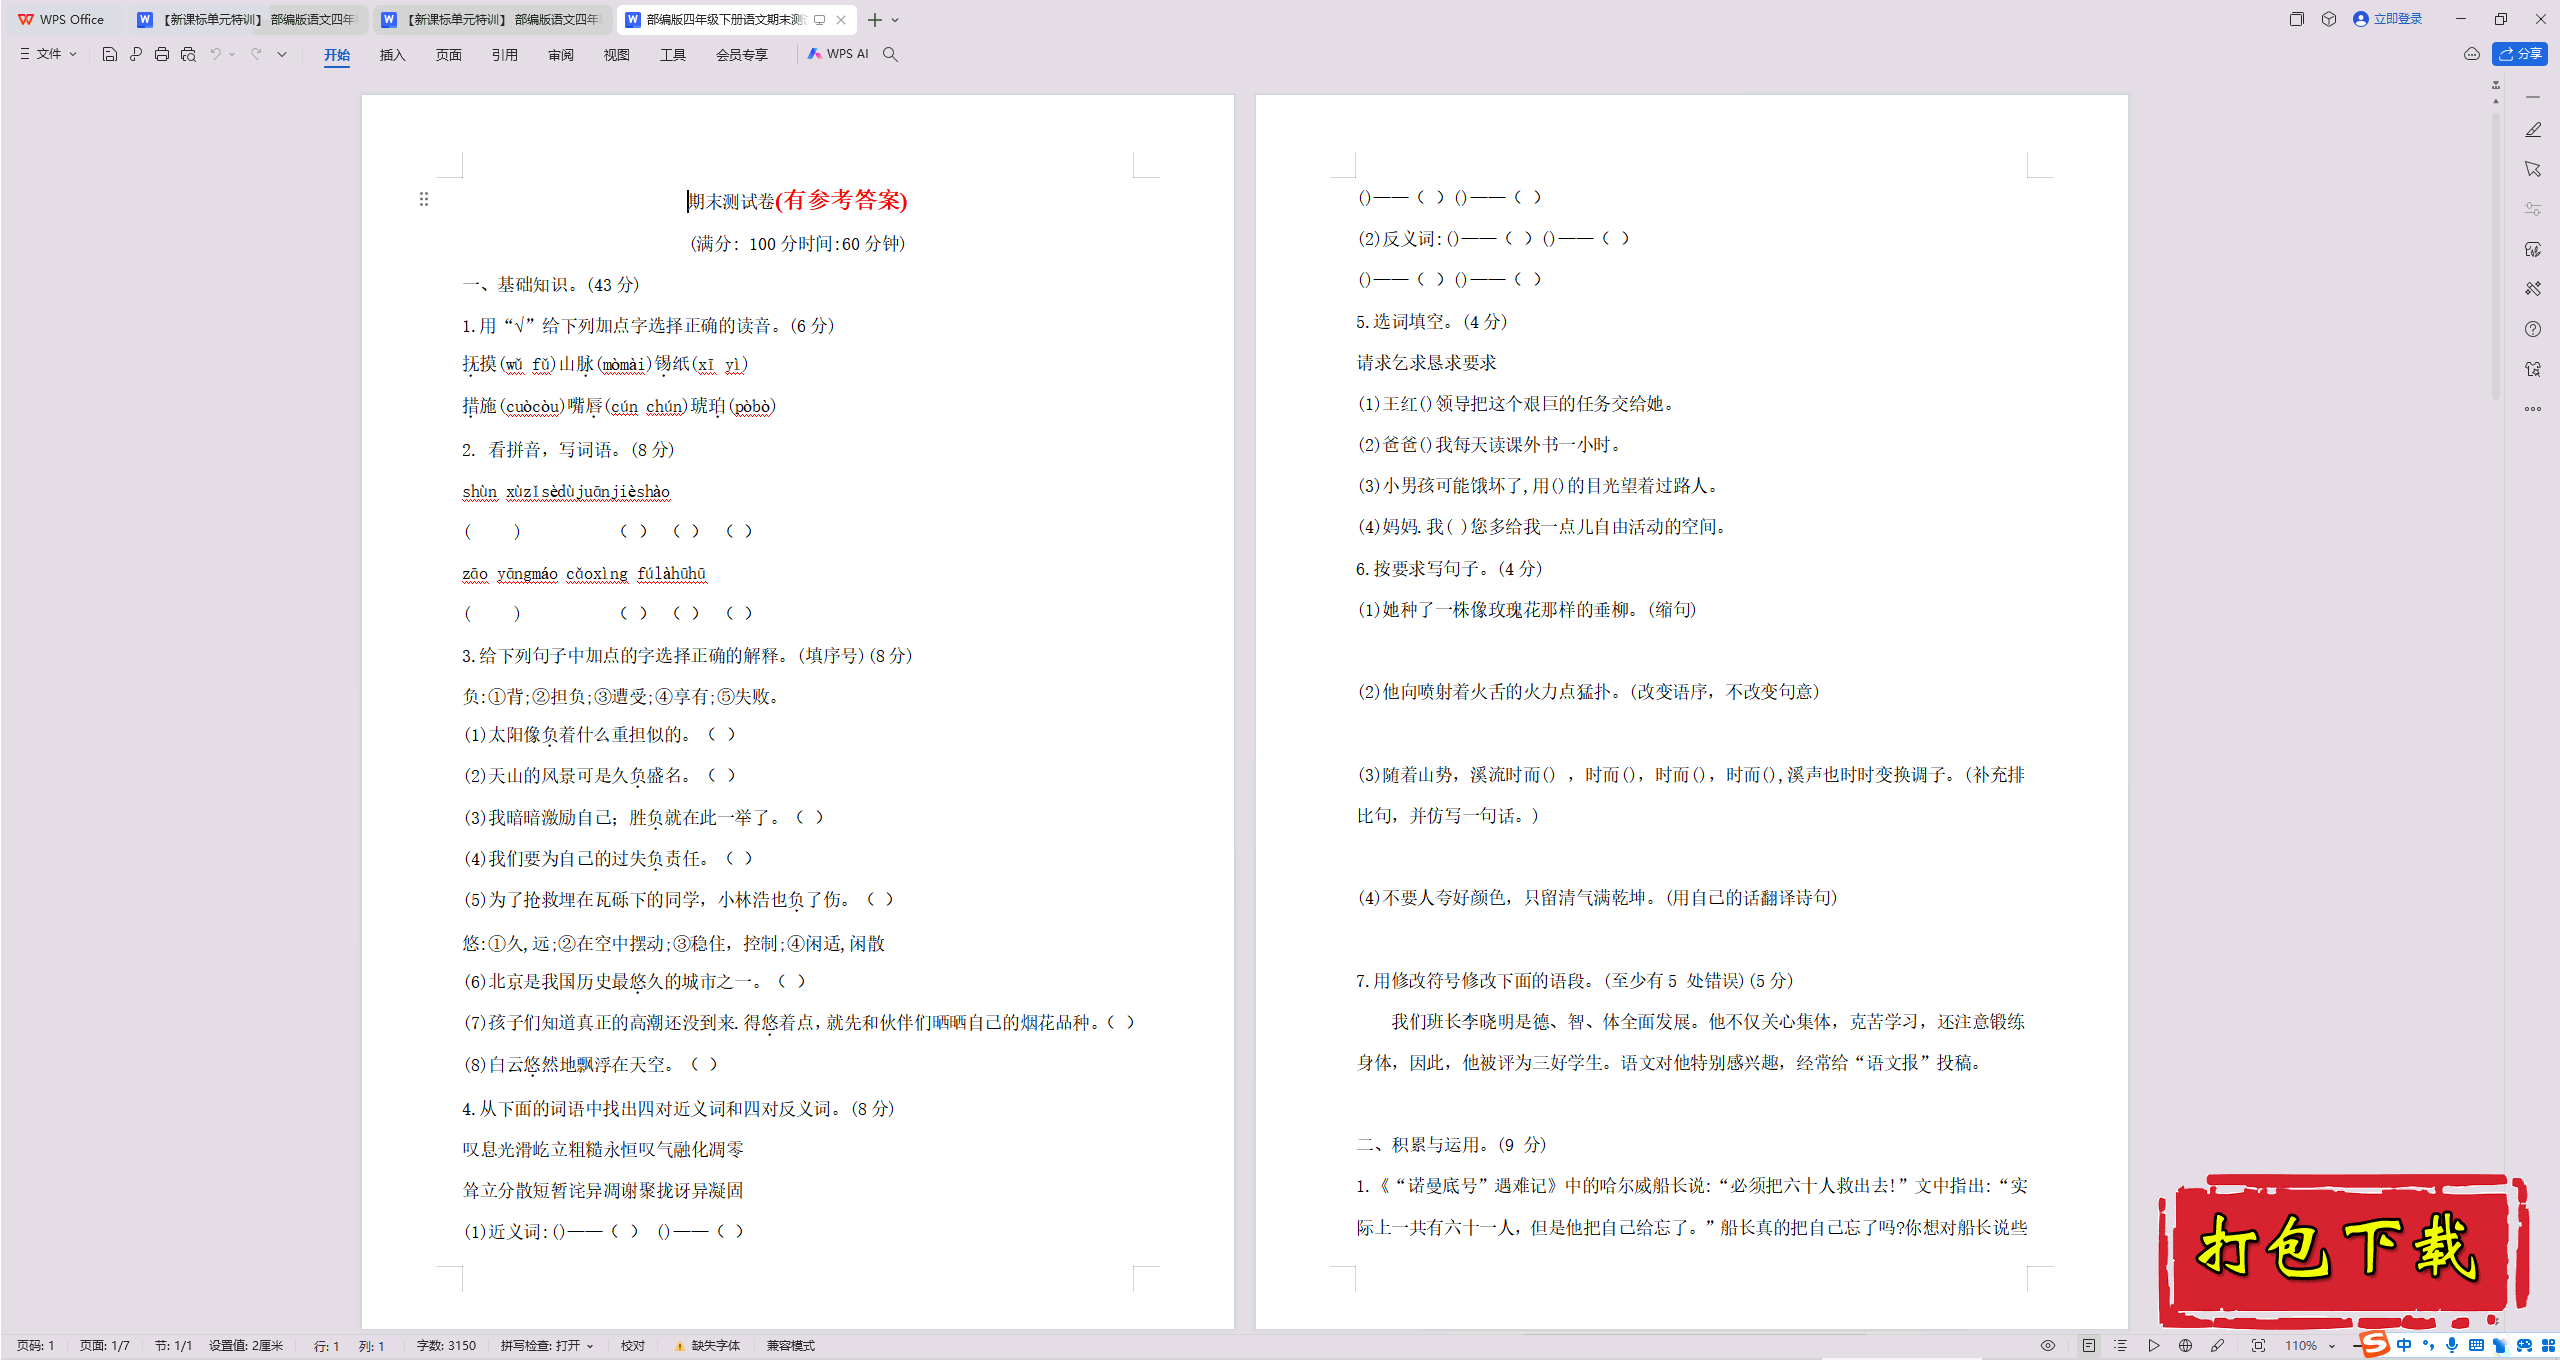Click the tools wrench icon in right sidebar
The image size is (2560, 1360).
point(2533,289)
